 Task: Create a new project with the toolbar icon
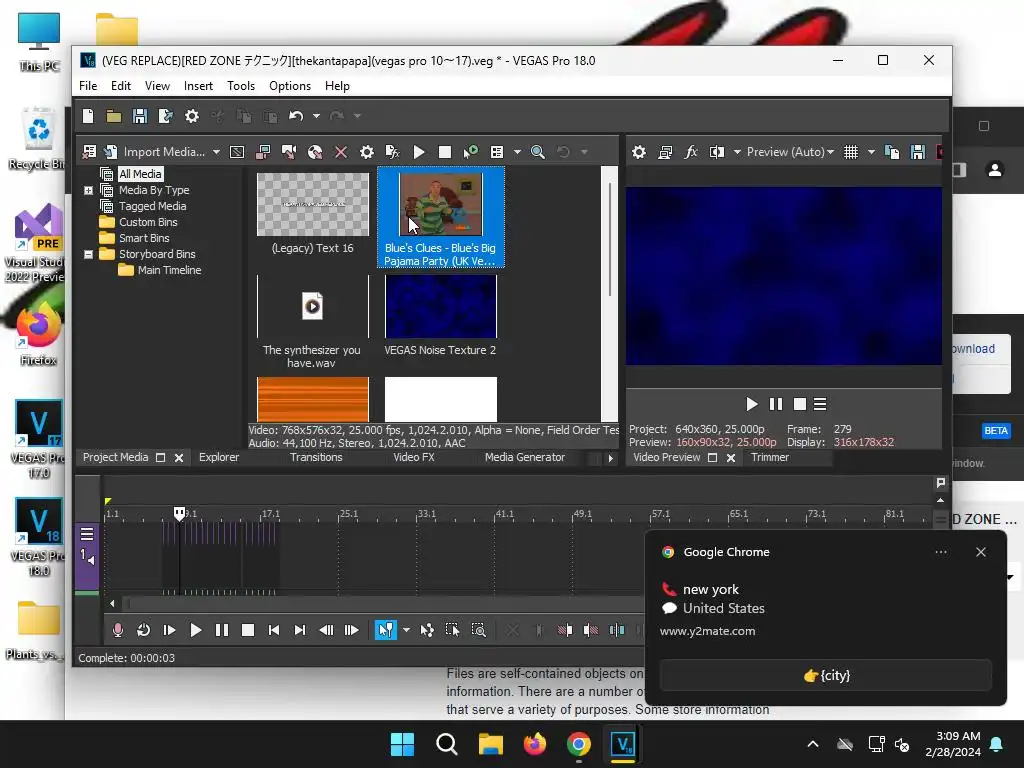pyautogui.click(x=88, y=116)
